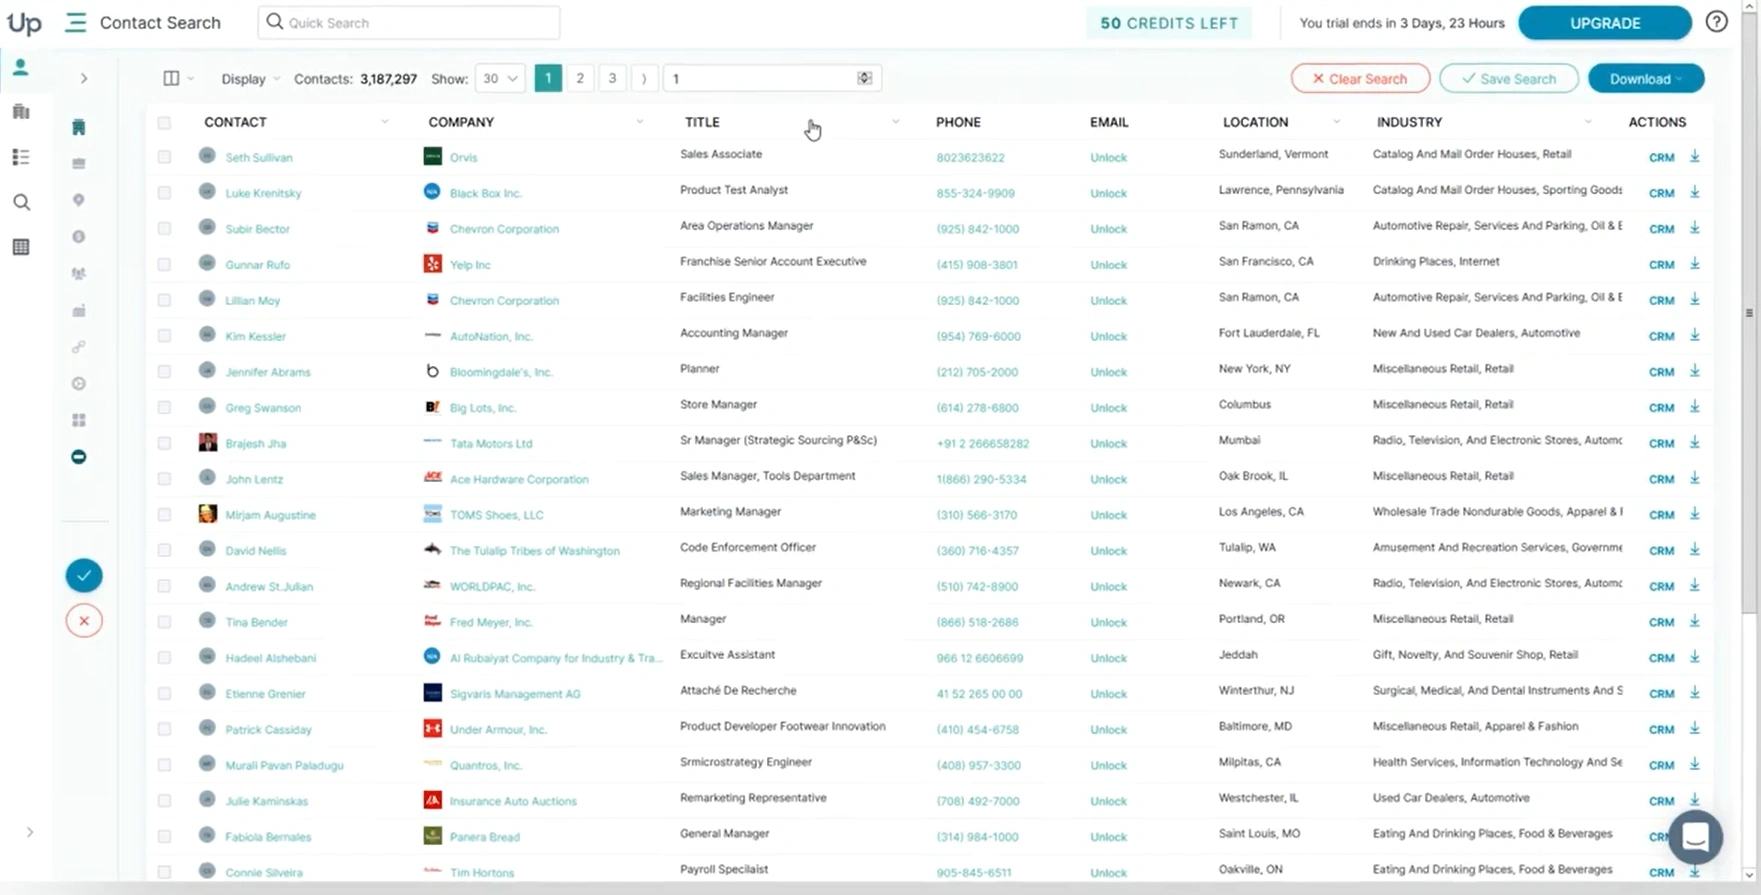Open the chat support widget
The width and height of the screenshot is (1761, 895).
[1695, 837]
